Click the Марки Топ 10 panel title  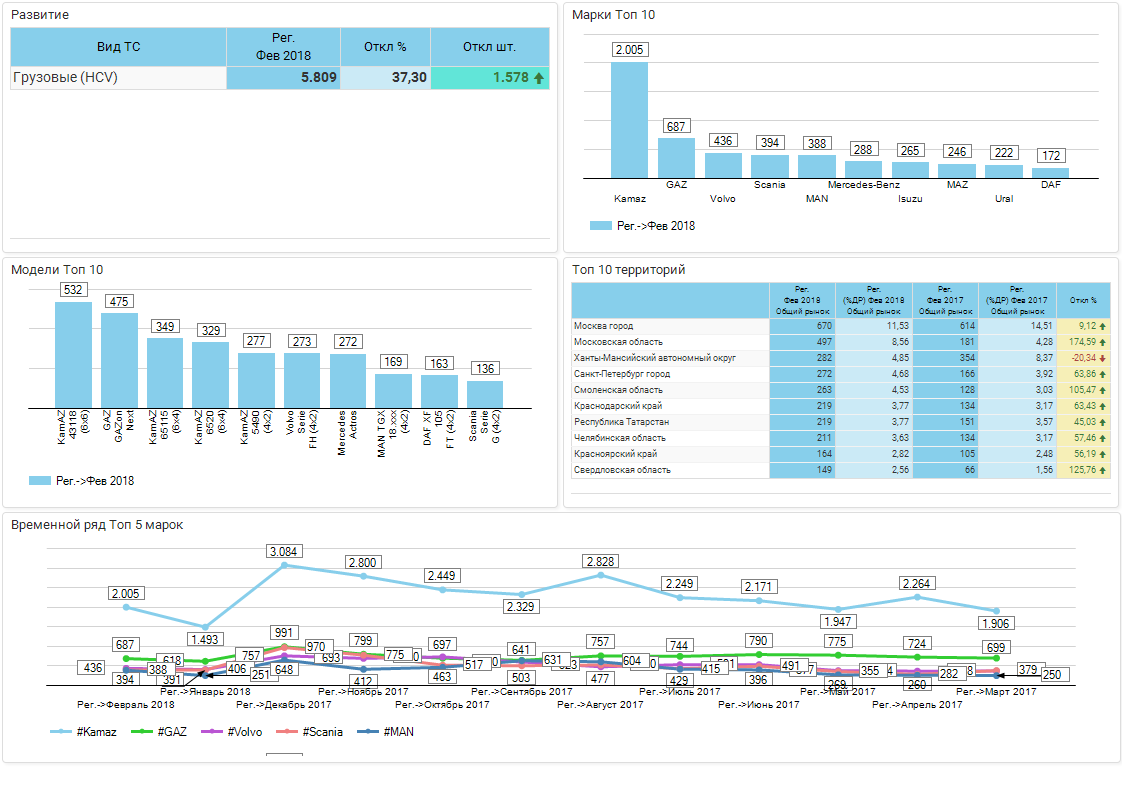point(613,15)
